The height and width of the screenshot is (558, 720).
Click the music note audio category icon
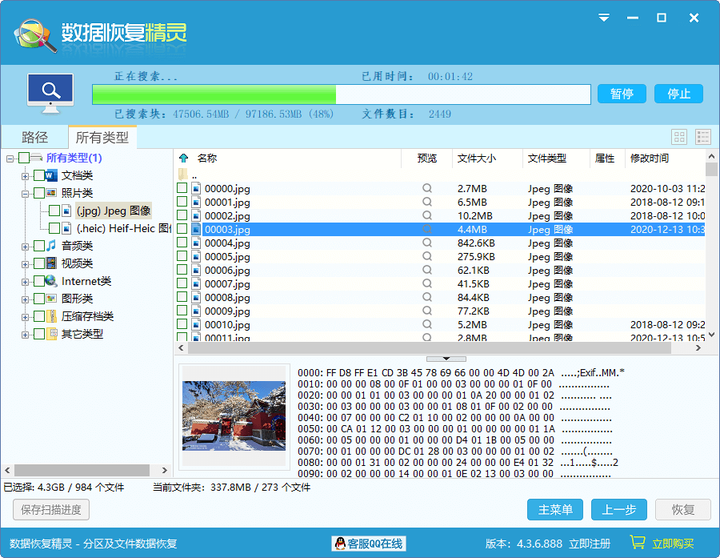pos(51,246)
